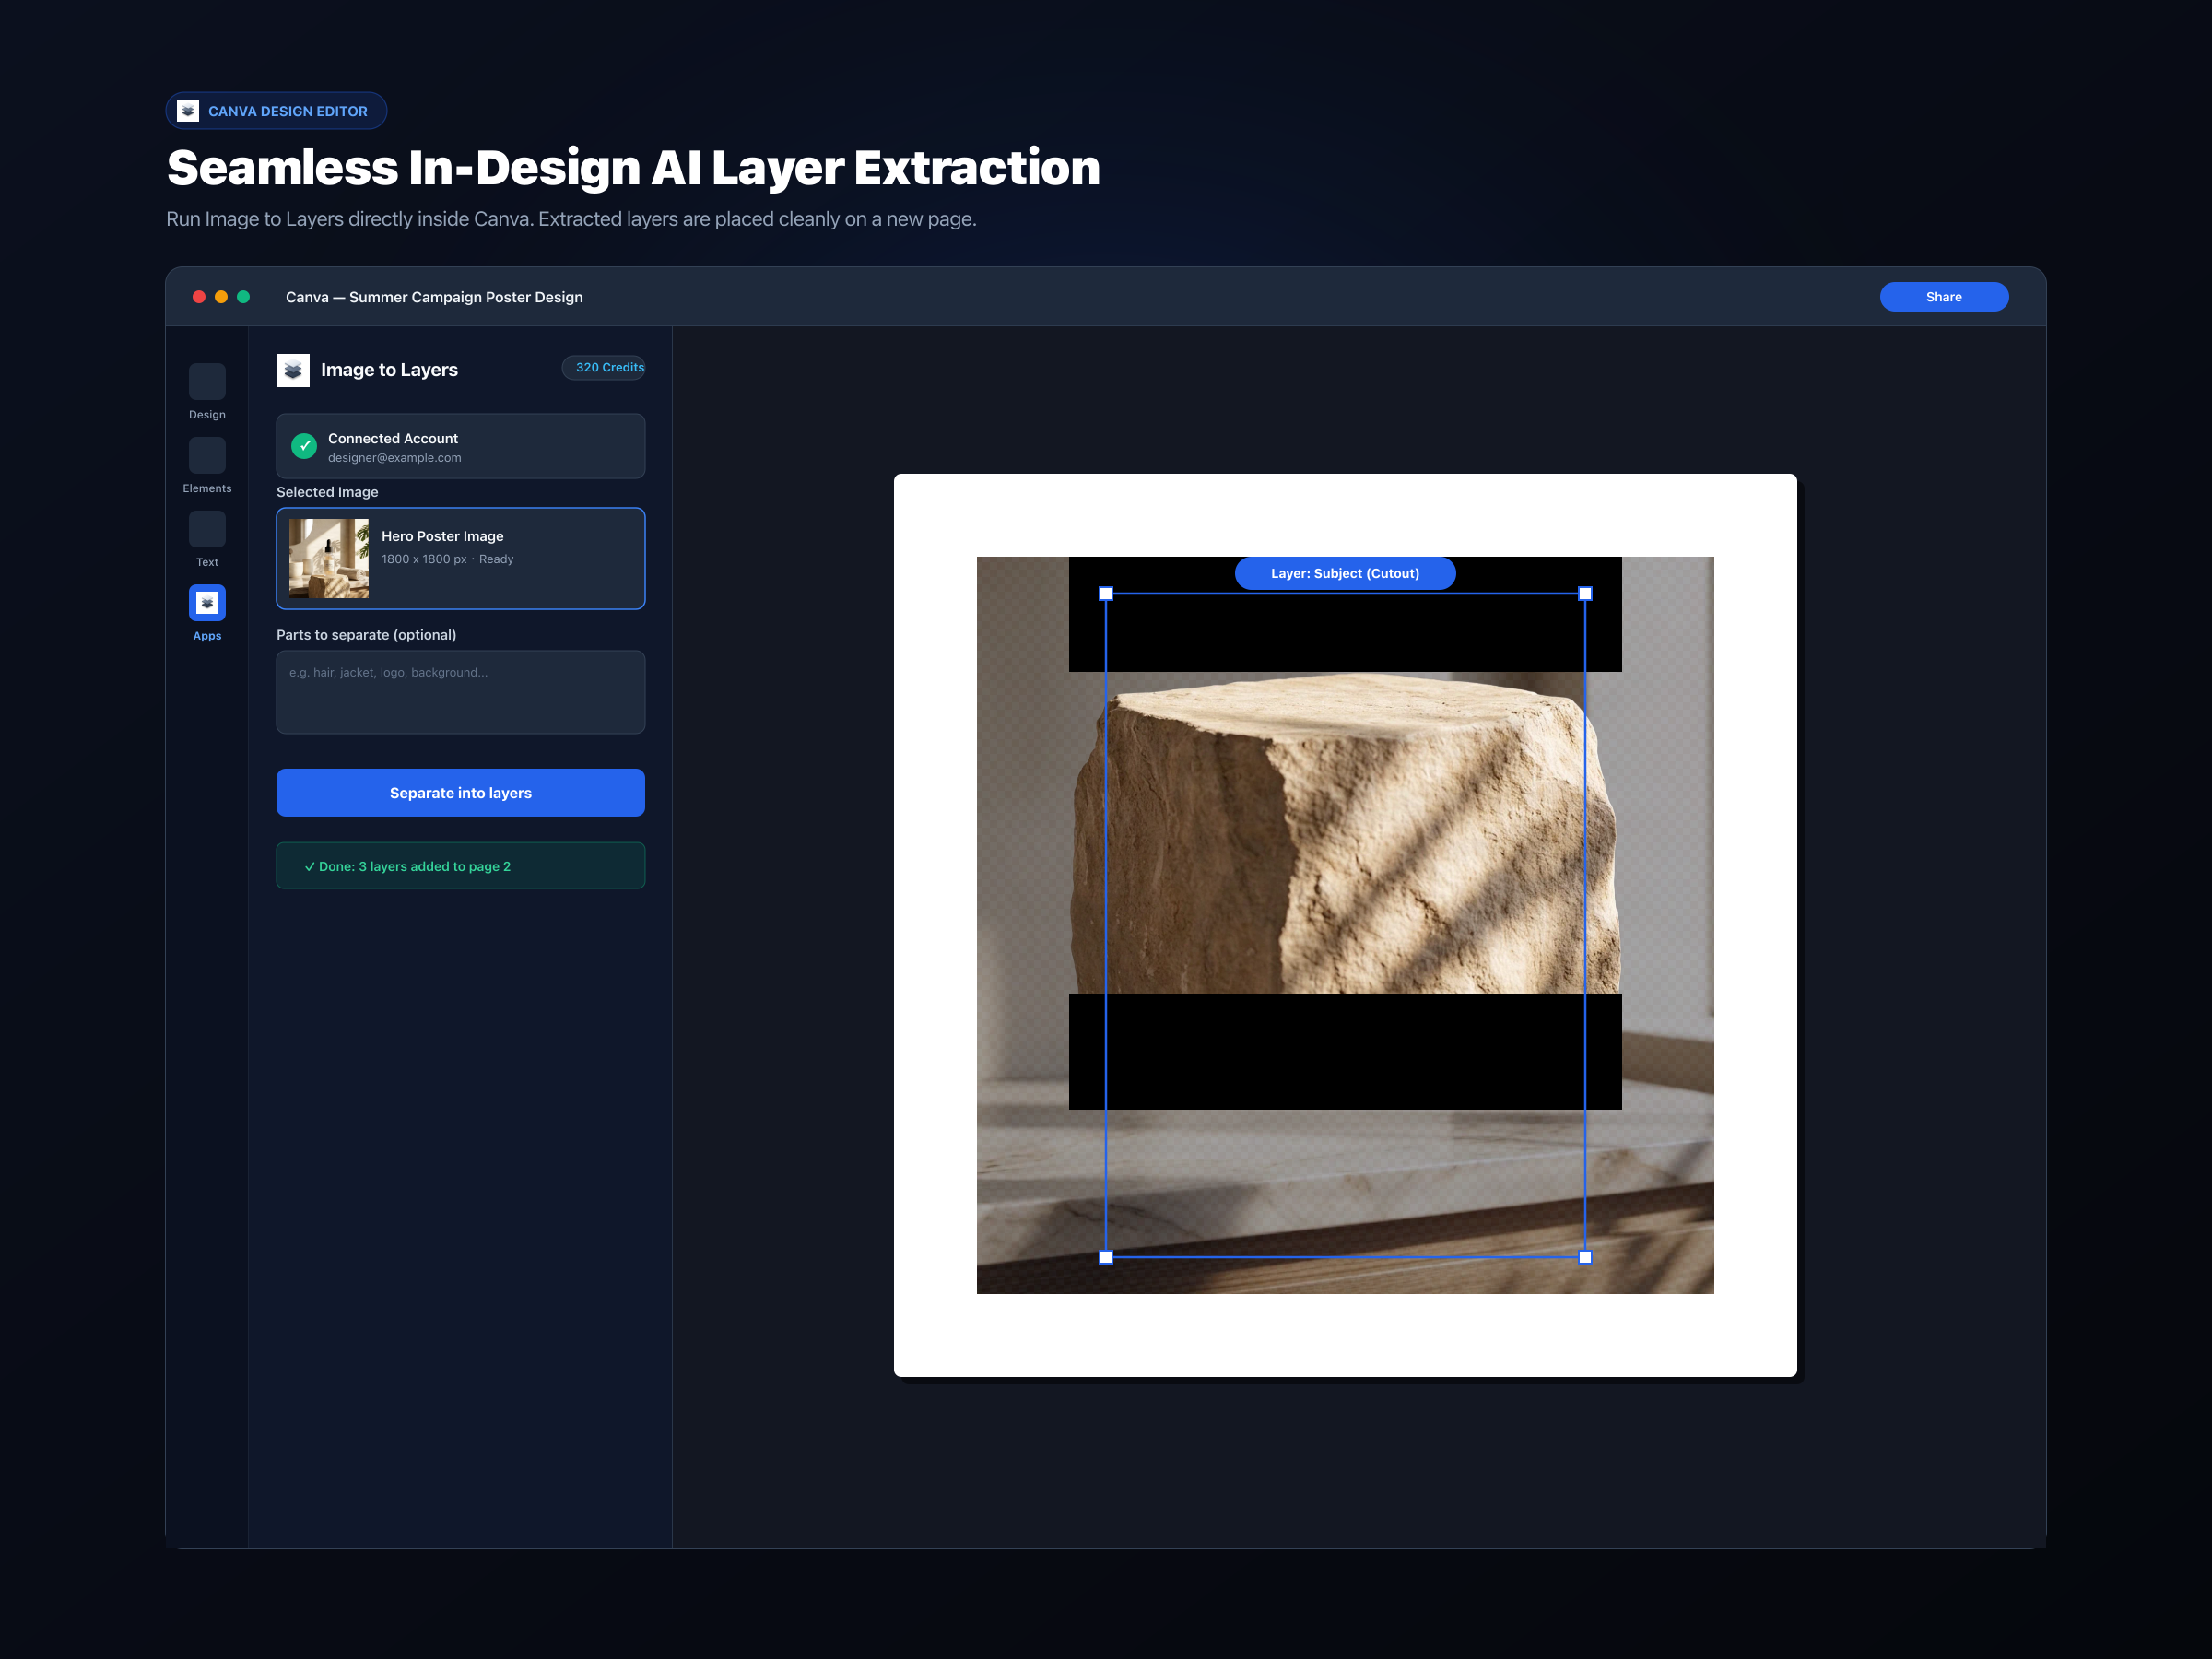Click the Done: 3 layers added message
The width and height of the screenshot is (2212, 1659).
(x=460, y=866)
